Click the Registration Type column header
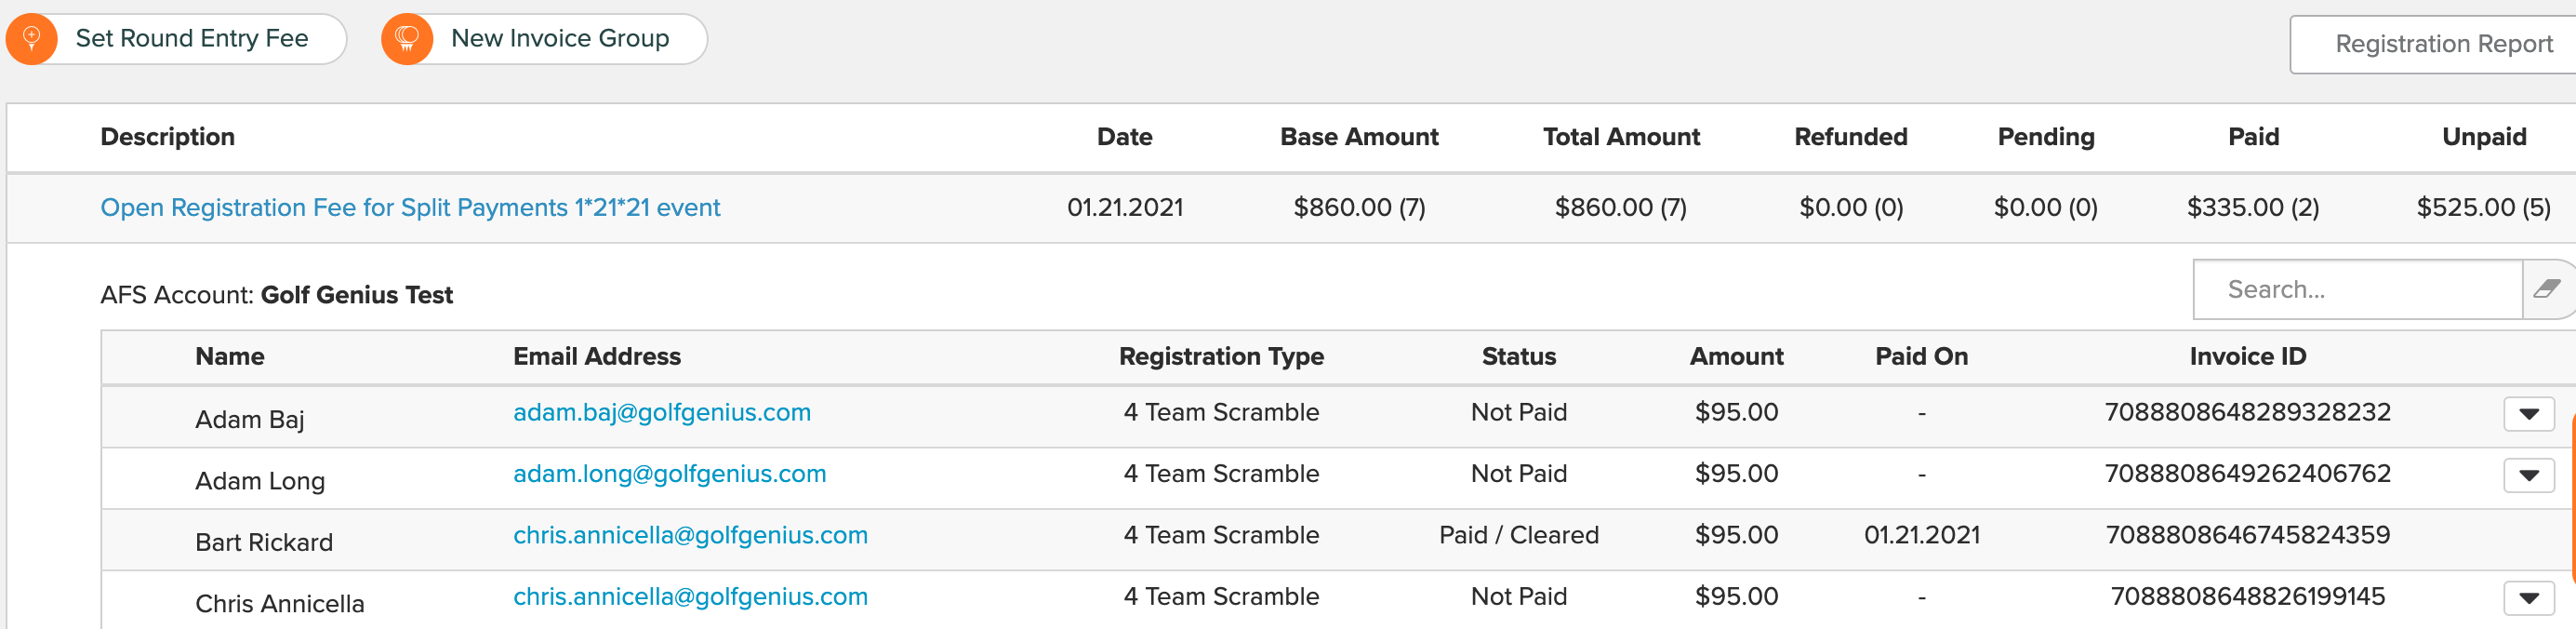This screenshot has width=2576, height=629. coord(1221,357)
